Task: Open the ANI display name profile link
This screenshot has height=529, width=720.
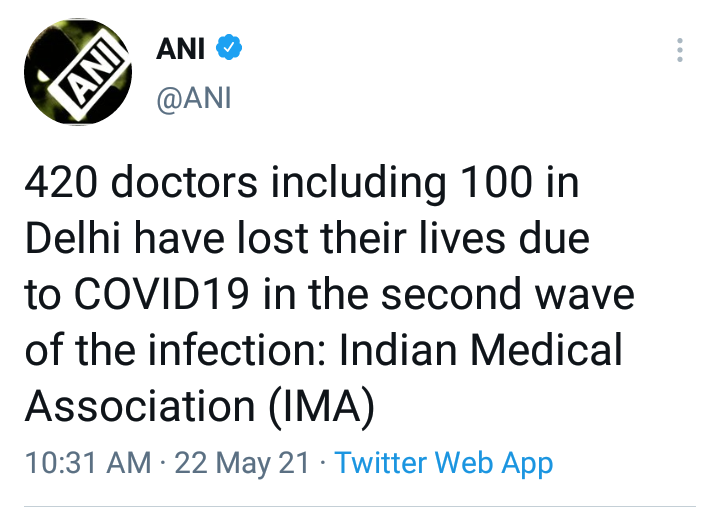Action: tap(181, 47)
